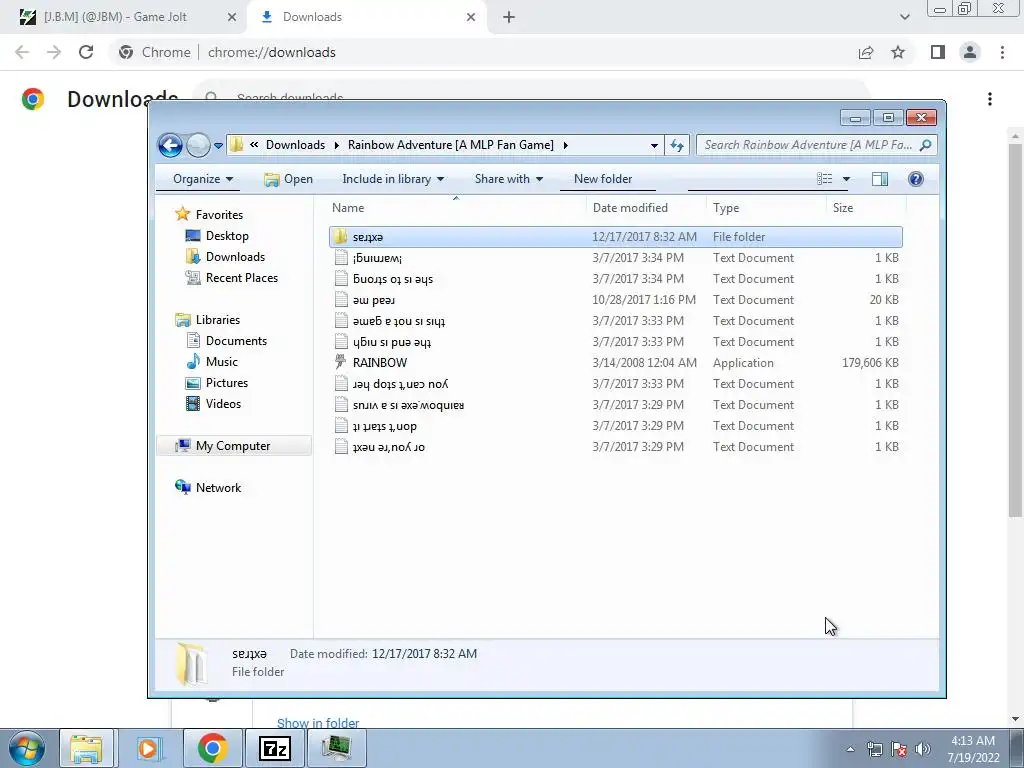Click Open in the Explorer toolbar

288,179
